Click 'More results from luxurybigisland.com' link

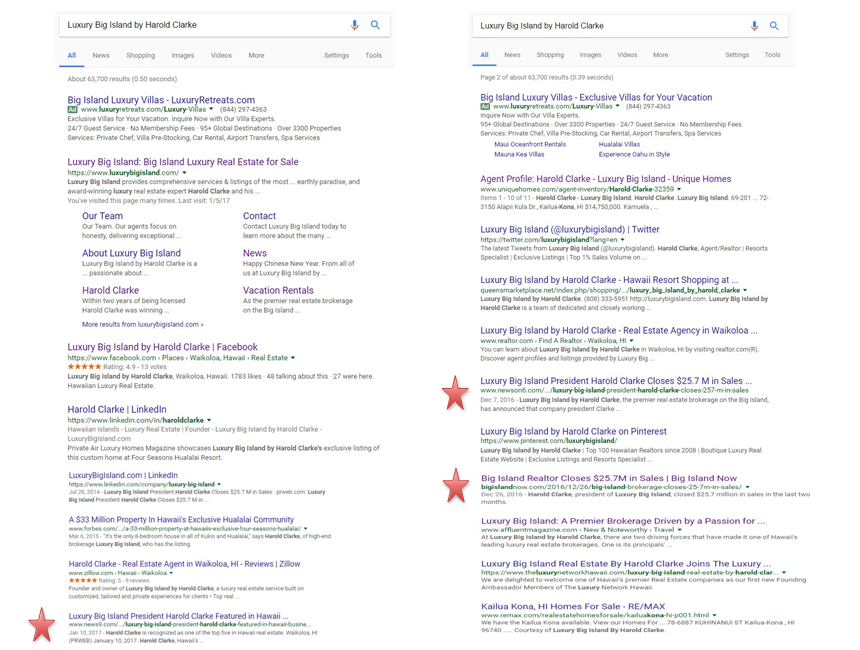click(x=142, y=325)
